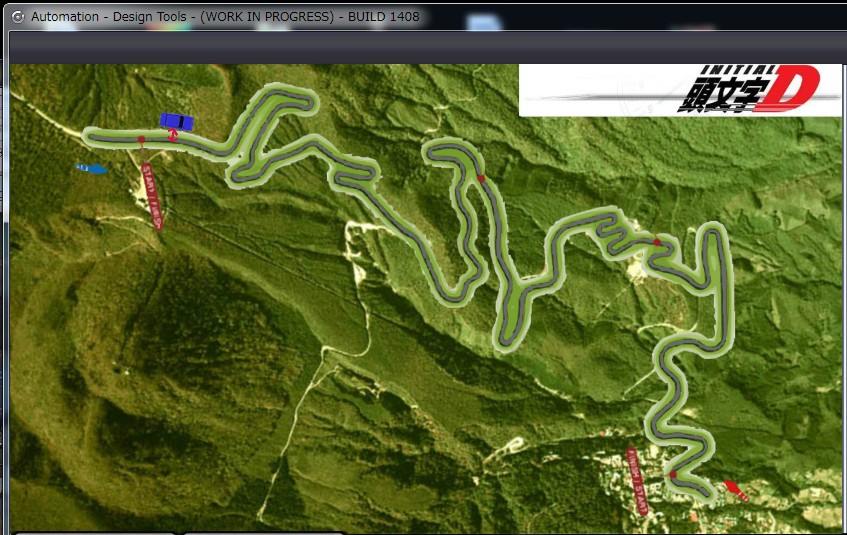The height and width of the screenshot is (535, 847).
Task: Click the red double-arrow under the blue car
Action: pyautogui.click(x=172, y=136)
